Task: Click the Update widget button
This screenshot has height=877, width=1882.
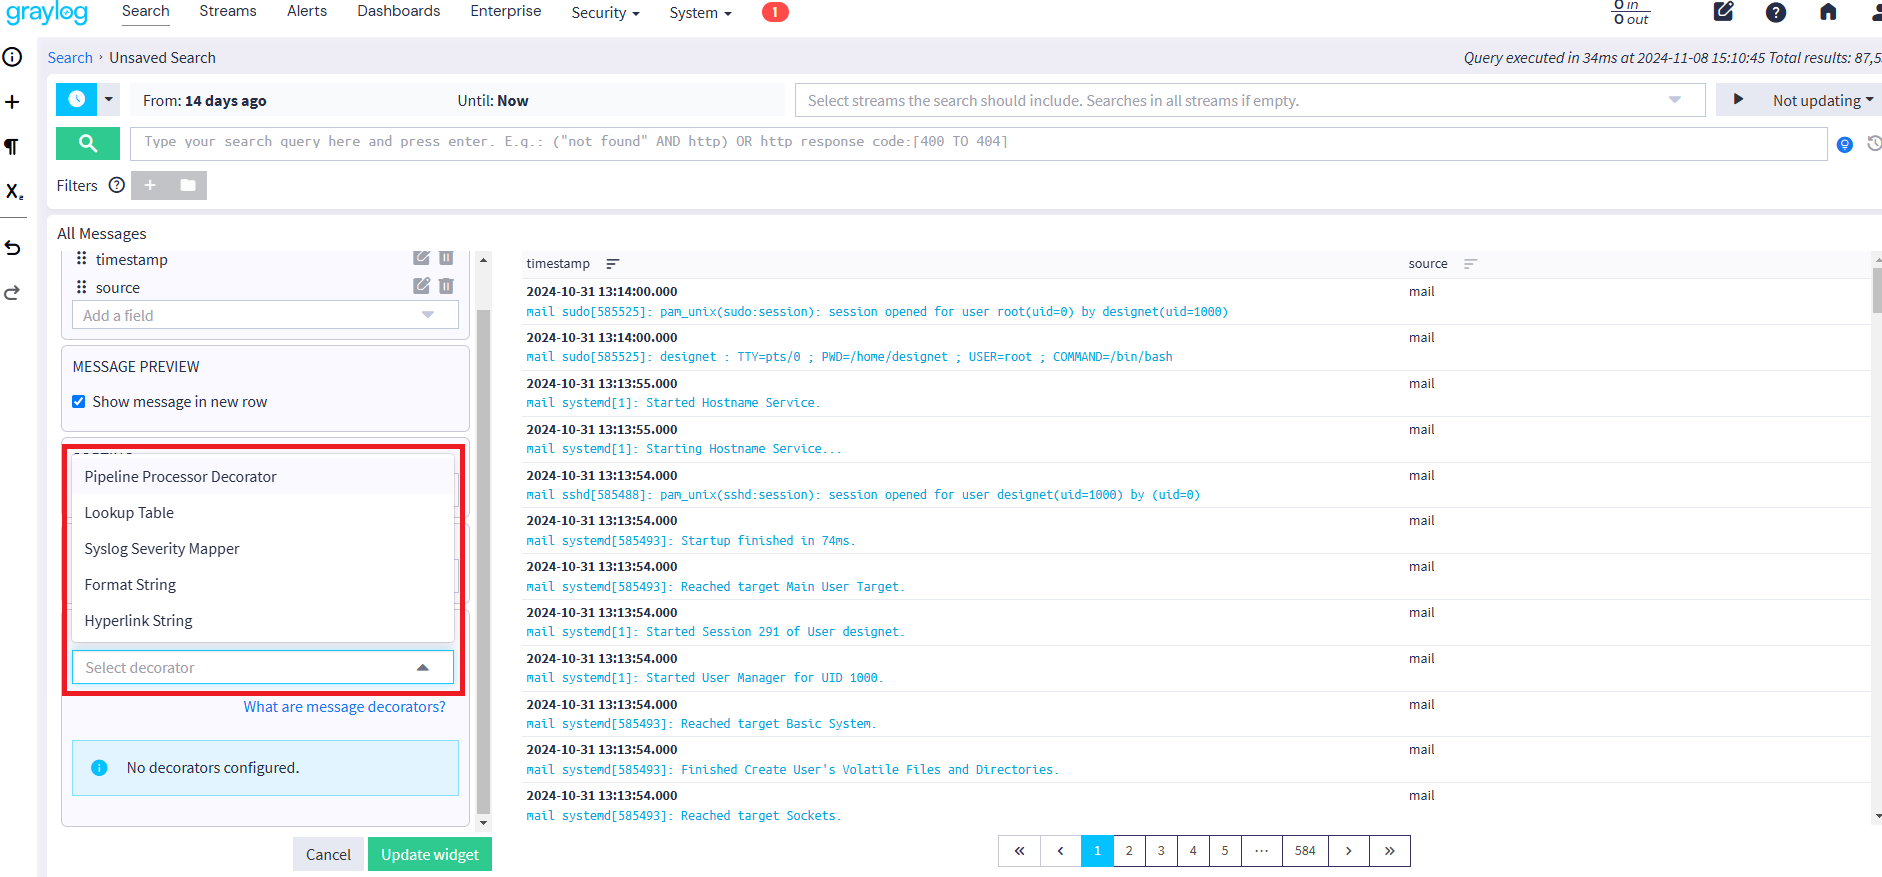Action: [x=429, y=854]
